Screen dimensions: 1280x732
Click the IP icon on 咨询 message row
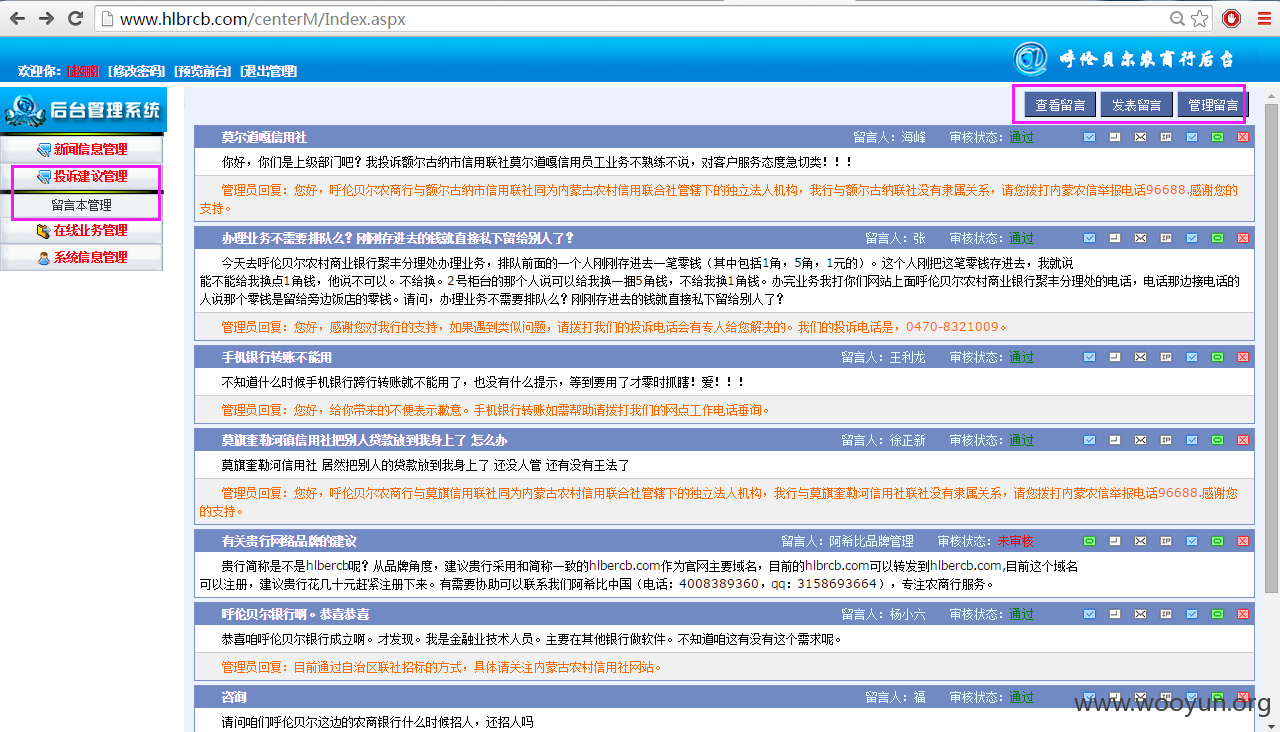(1166, 697)
